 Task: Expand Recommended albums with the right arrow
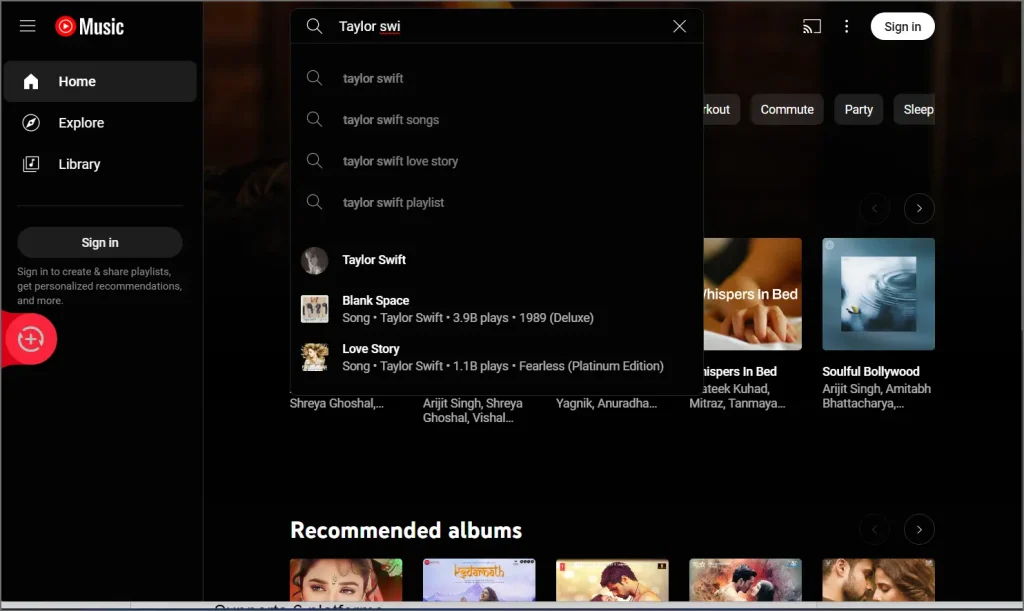[x=919, y=529]
